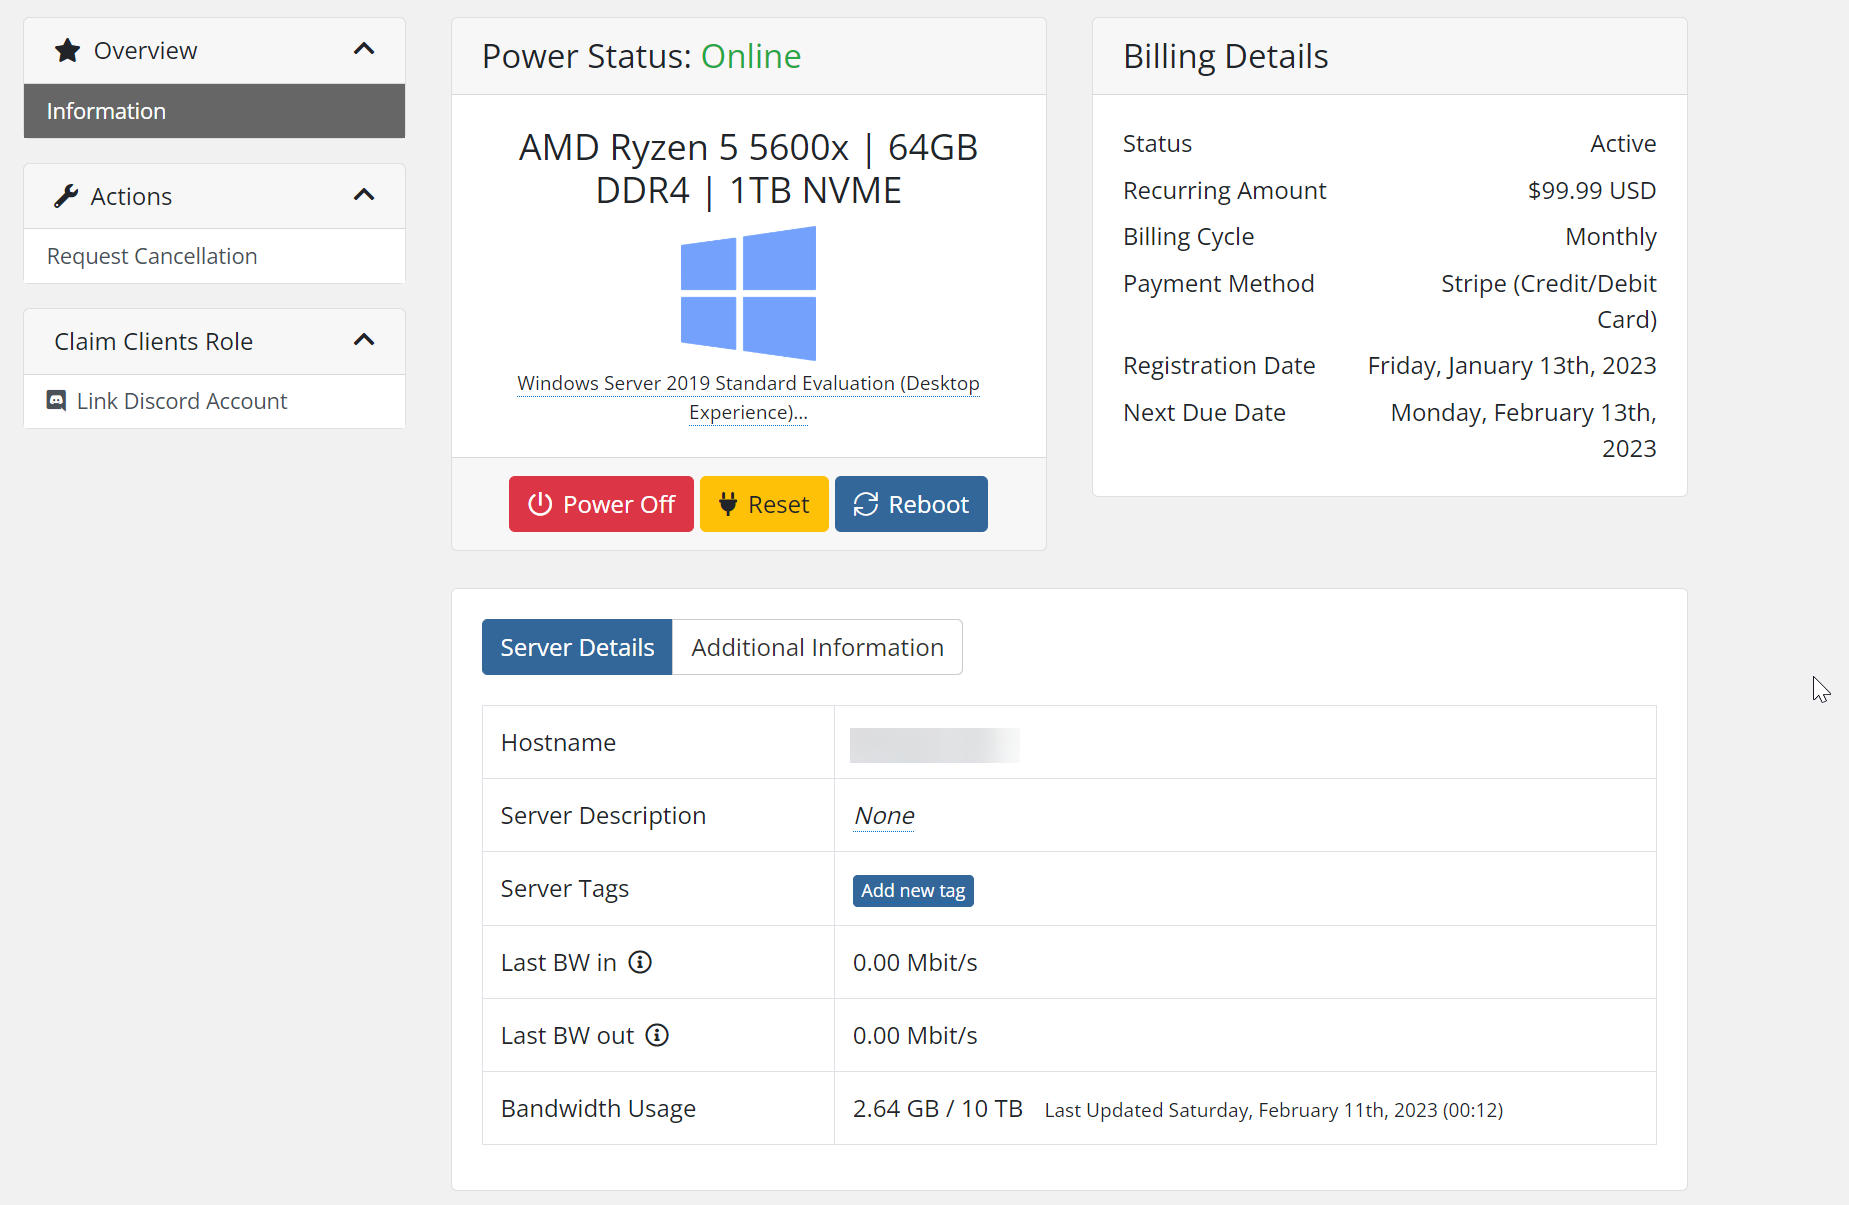This screenshot has width=1849, height=1205.
Task: Click the Discord icon beside Link Discord Account
Action: click(57, 401)
